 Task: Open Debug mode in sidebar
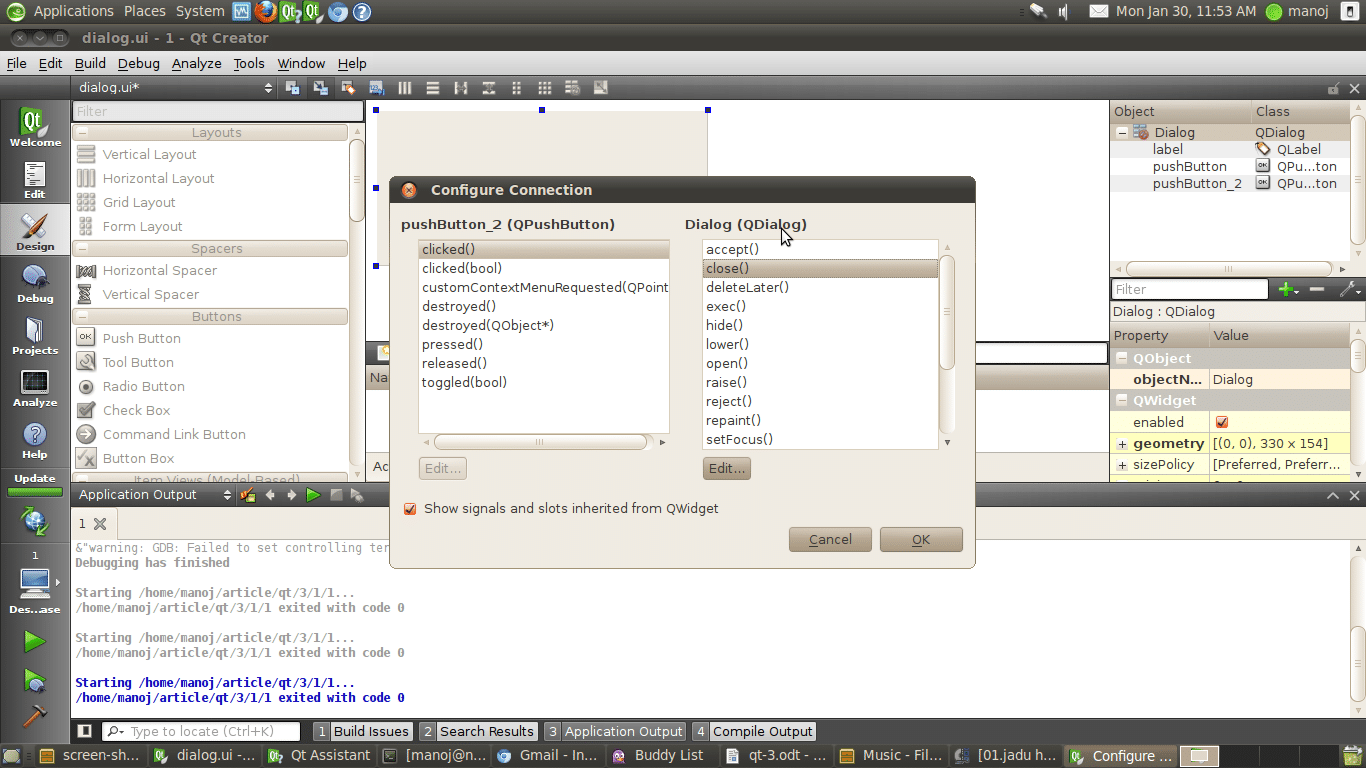point(35,284)
